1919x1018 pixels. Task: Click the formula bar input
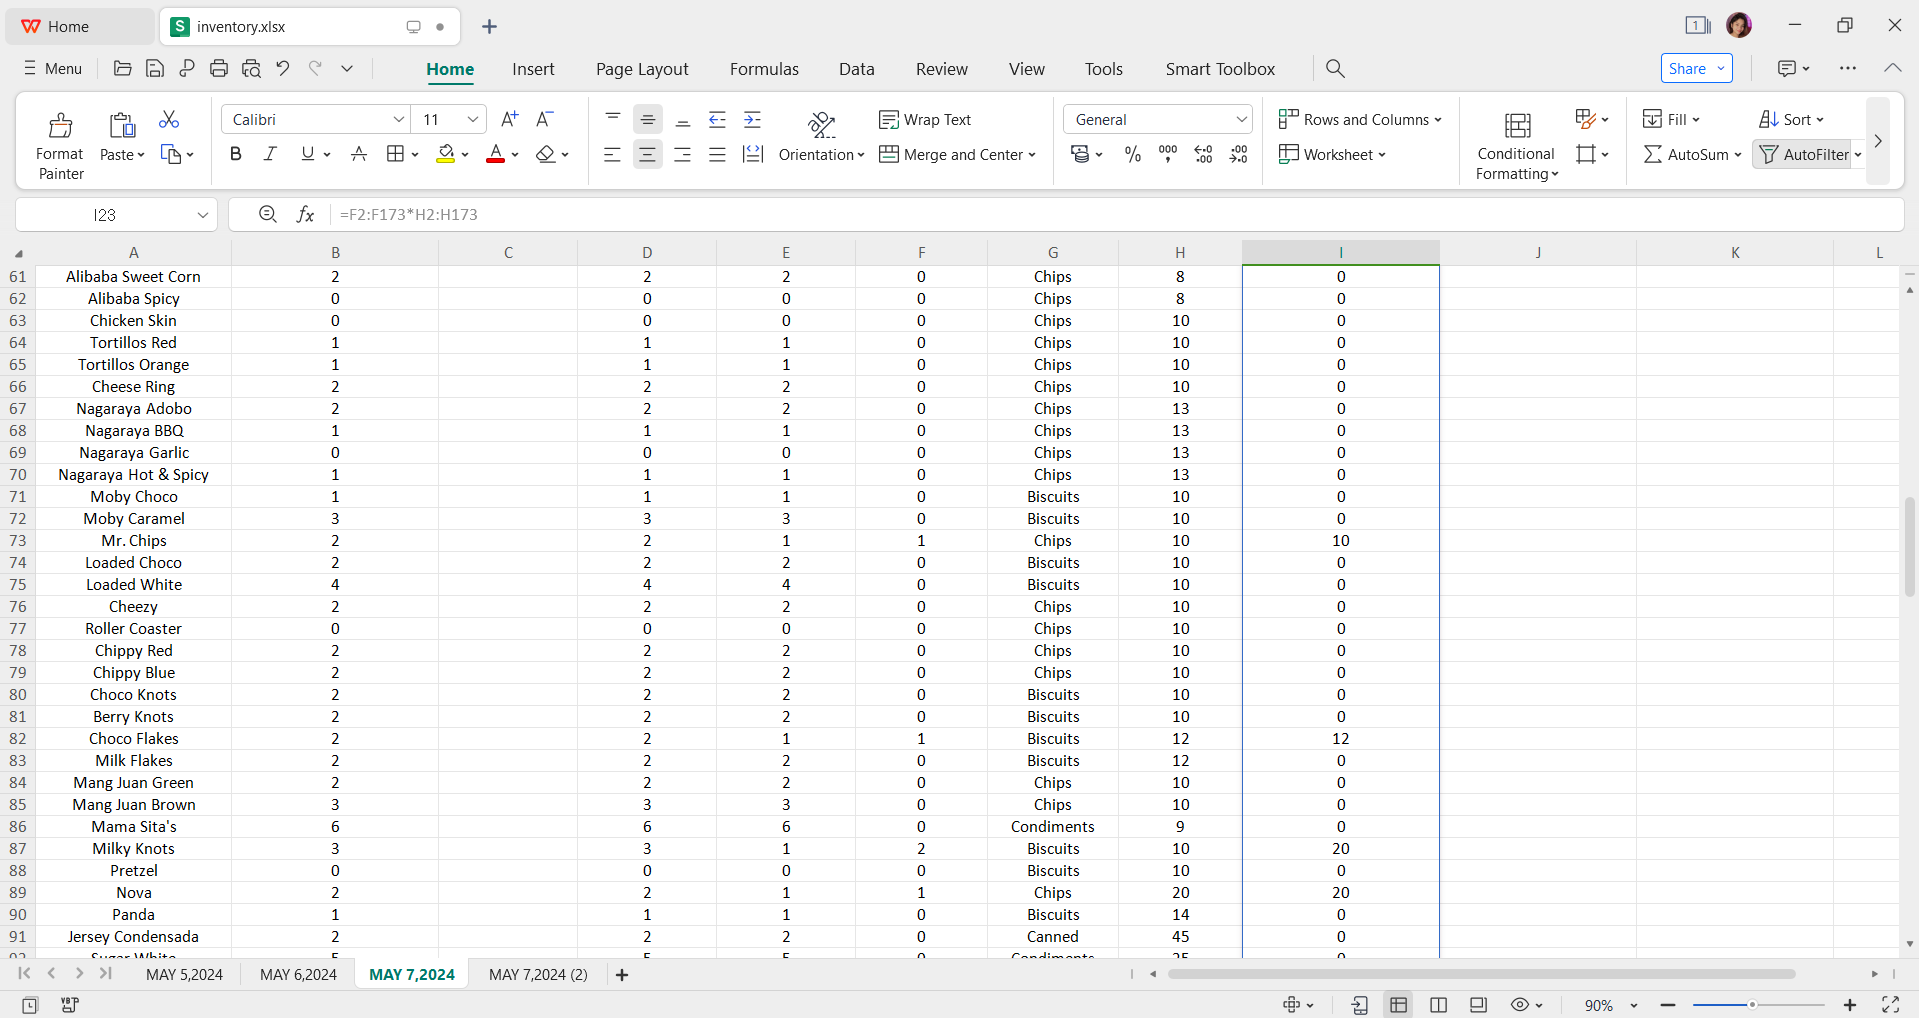pos(1115,215)
